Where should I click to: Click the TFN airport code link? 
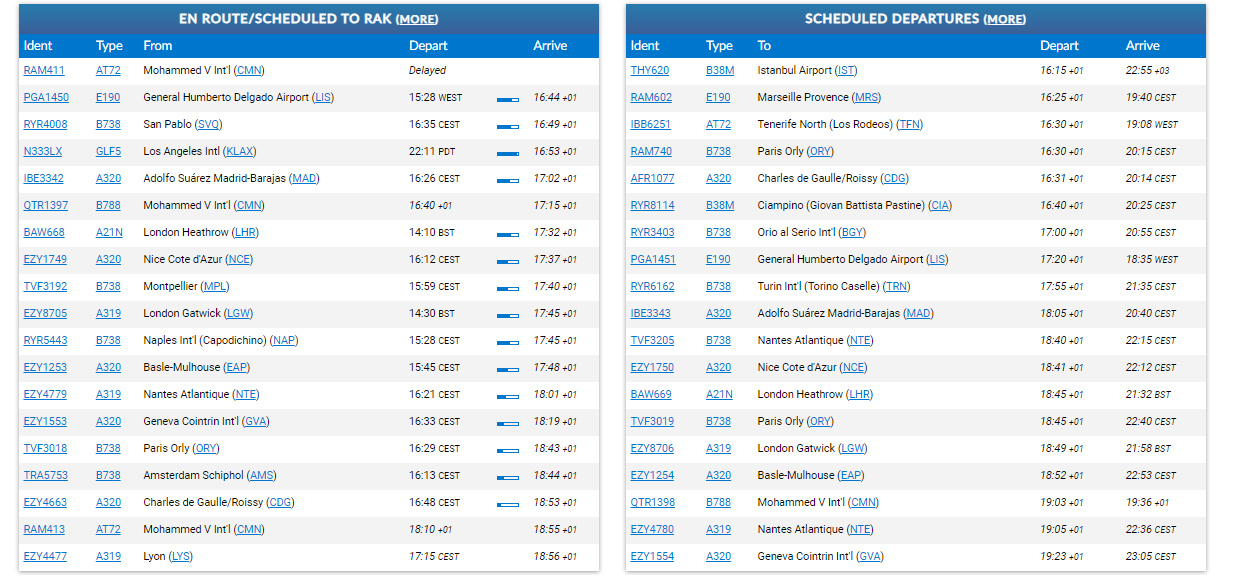[x=909, y=125]
